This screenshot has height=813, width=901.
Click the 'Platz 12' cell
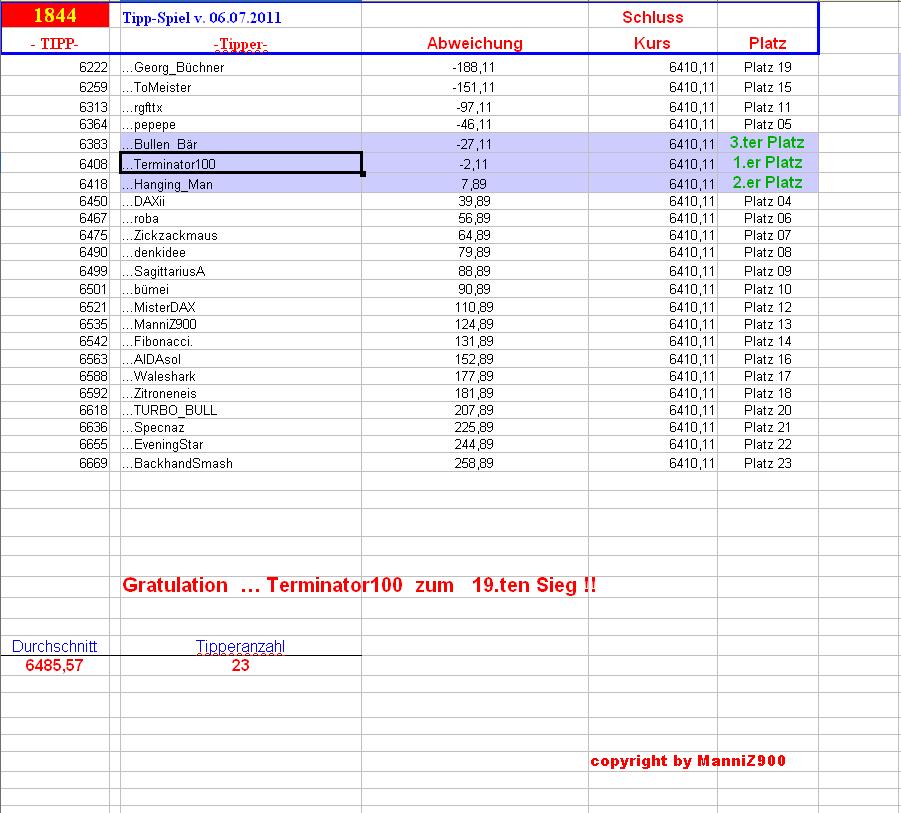[768, 307]
